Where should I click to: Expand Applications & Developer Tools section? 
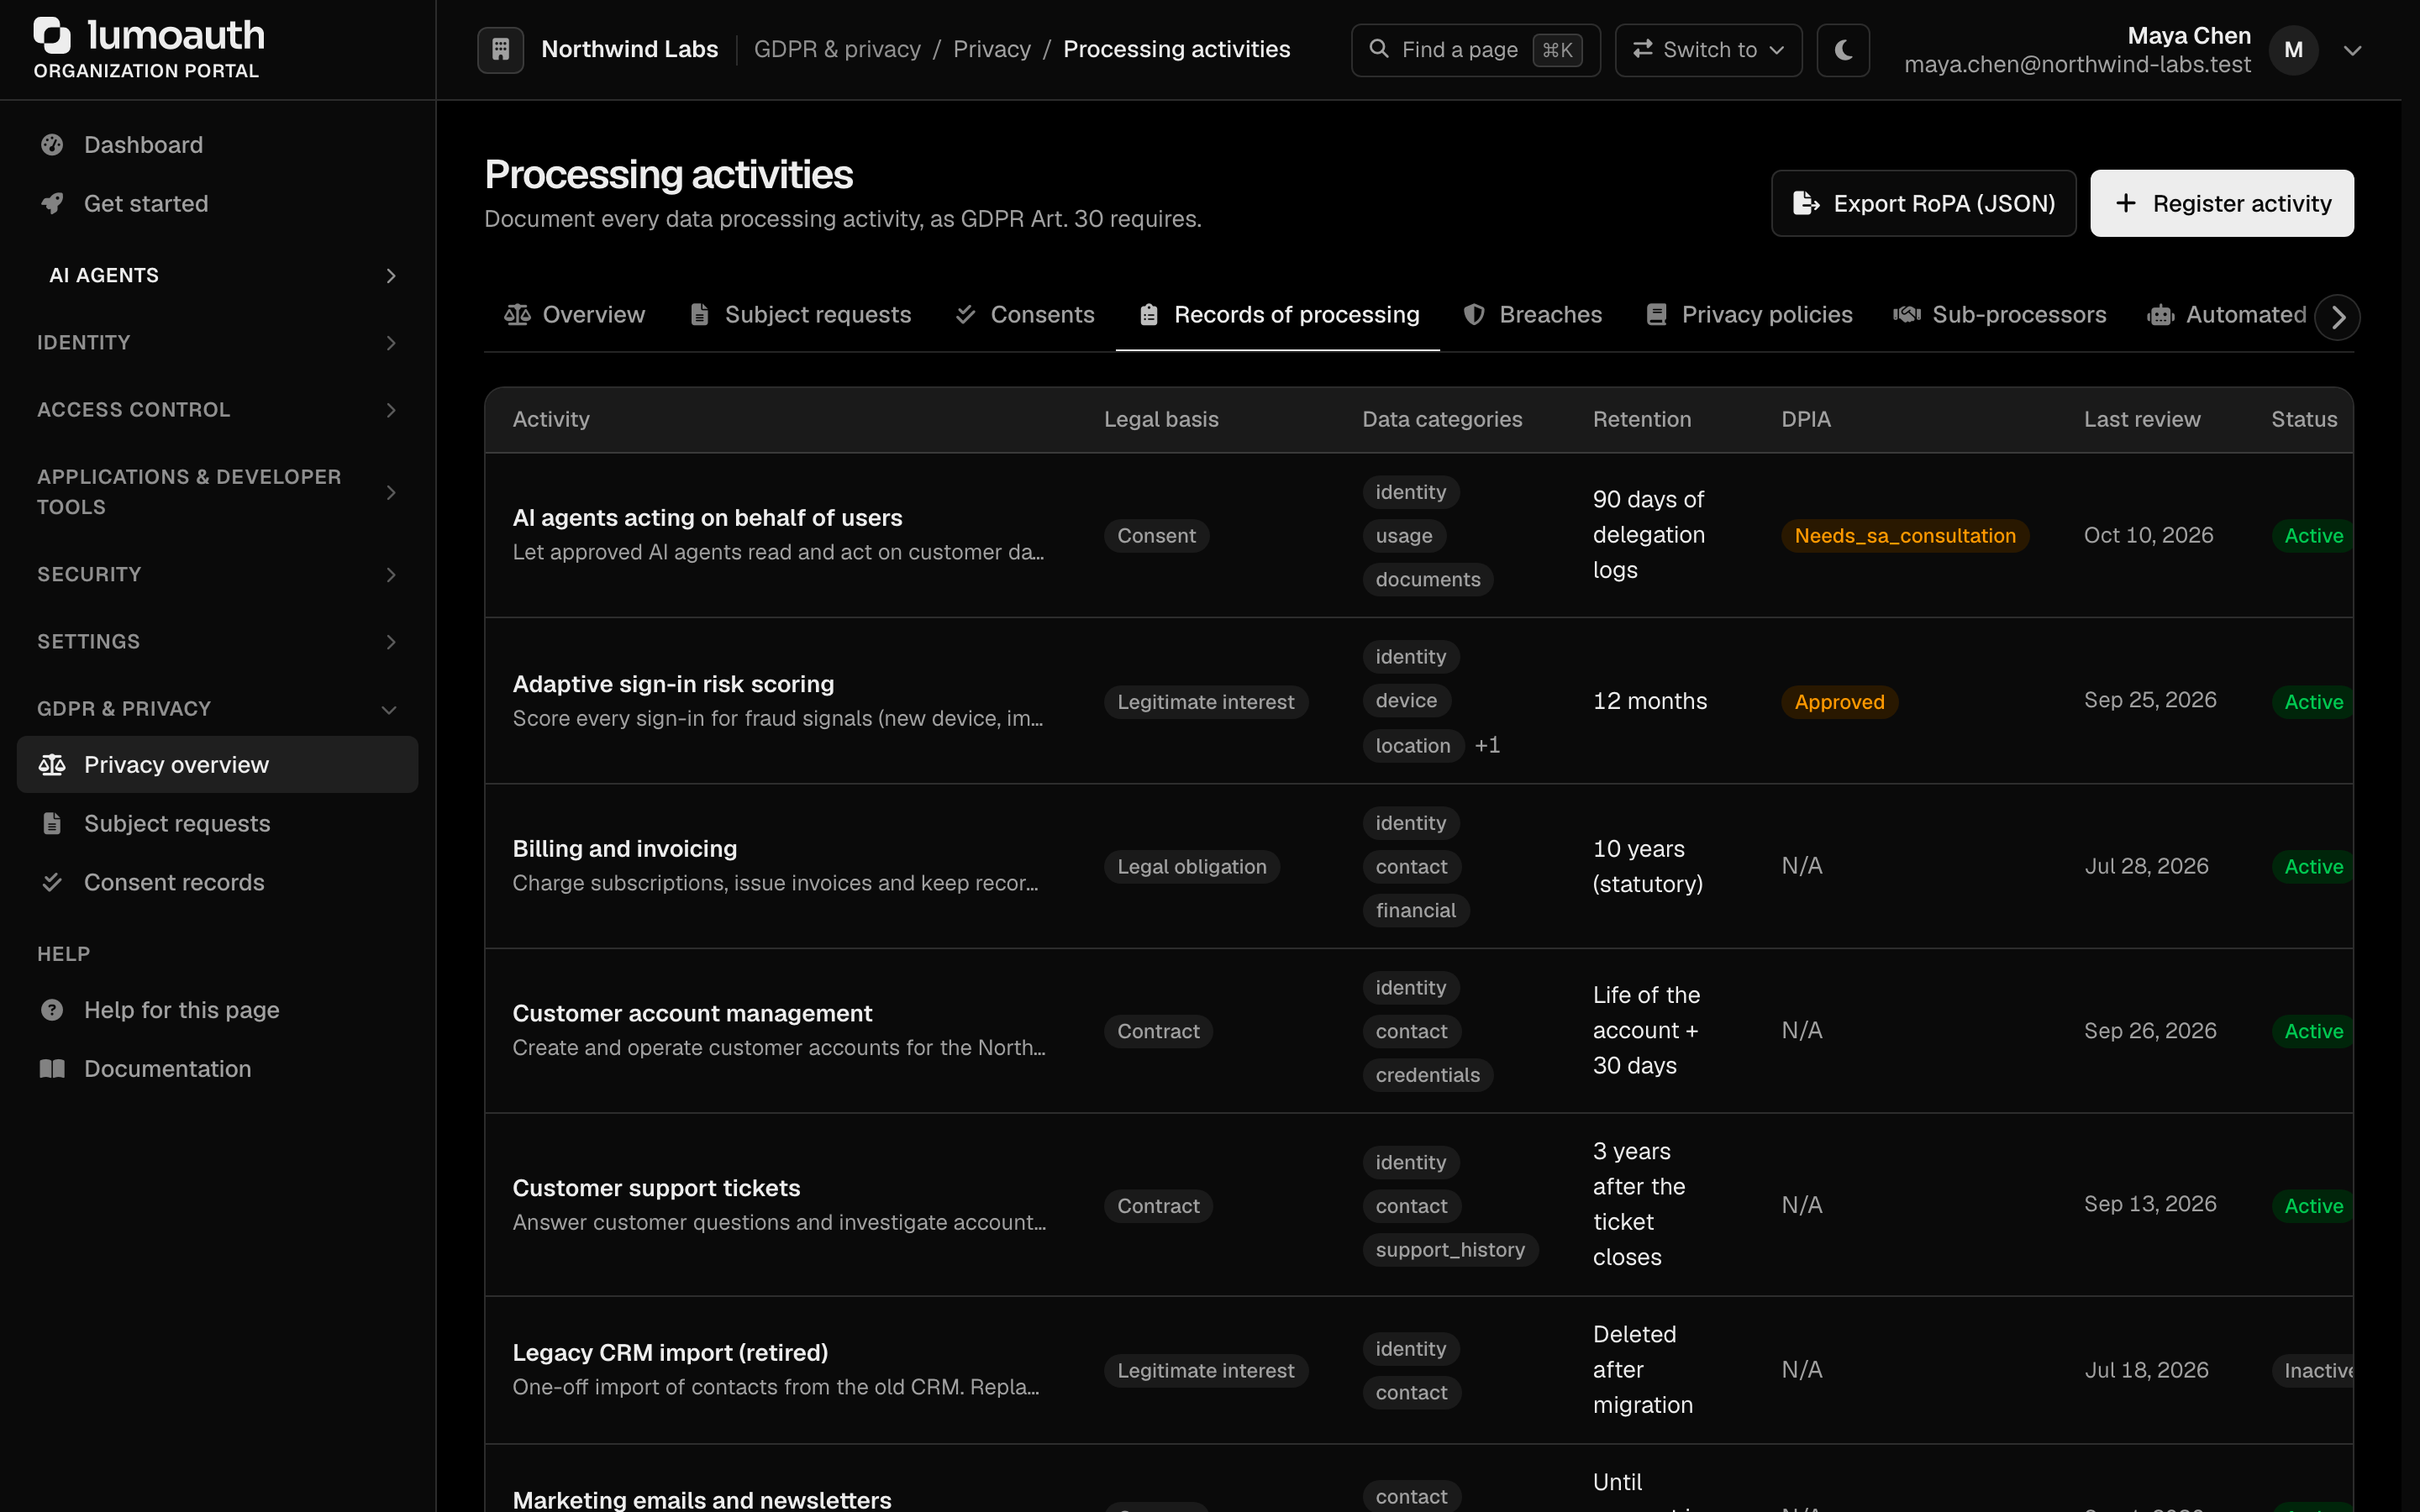(217, 492)
